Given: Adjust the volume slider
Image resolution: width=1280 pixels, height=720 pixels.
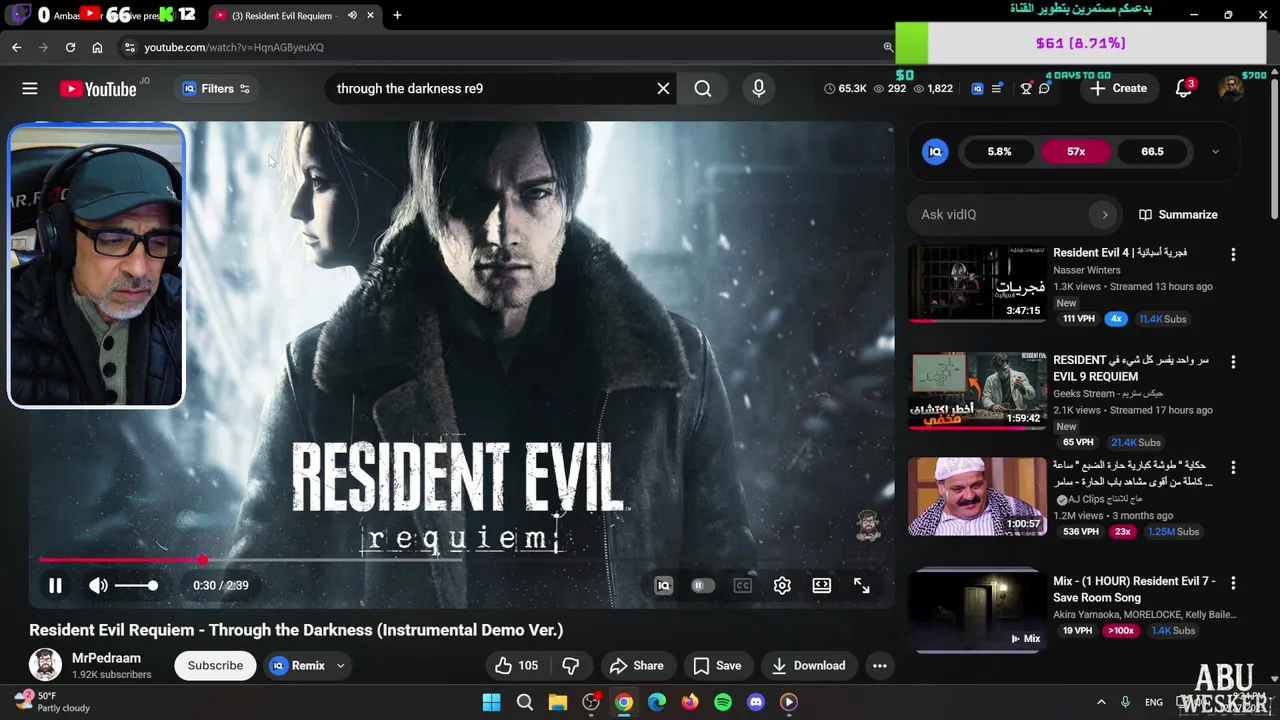Looking at the screenshot, I should 136,586.
